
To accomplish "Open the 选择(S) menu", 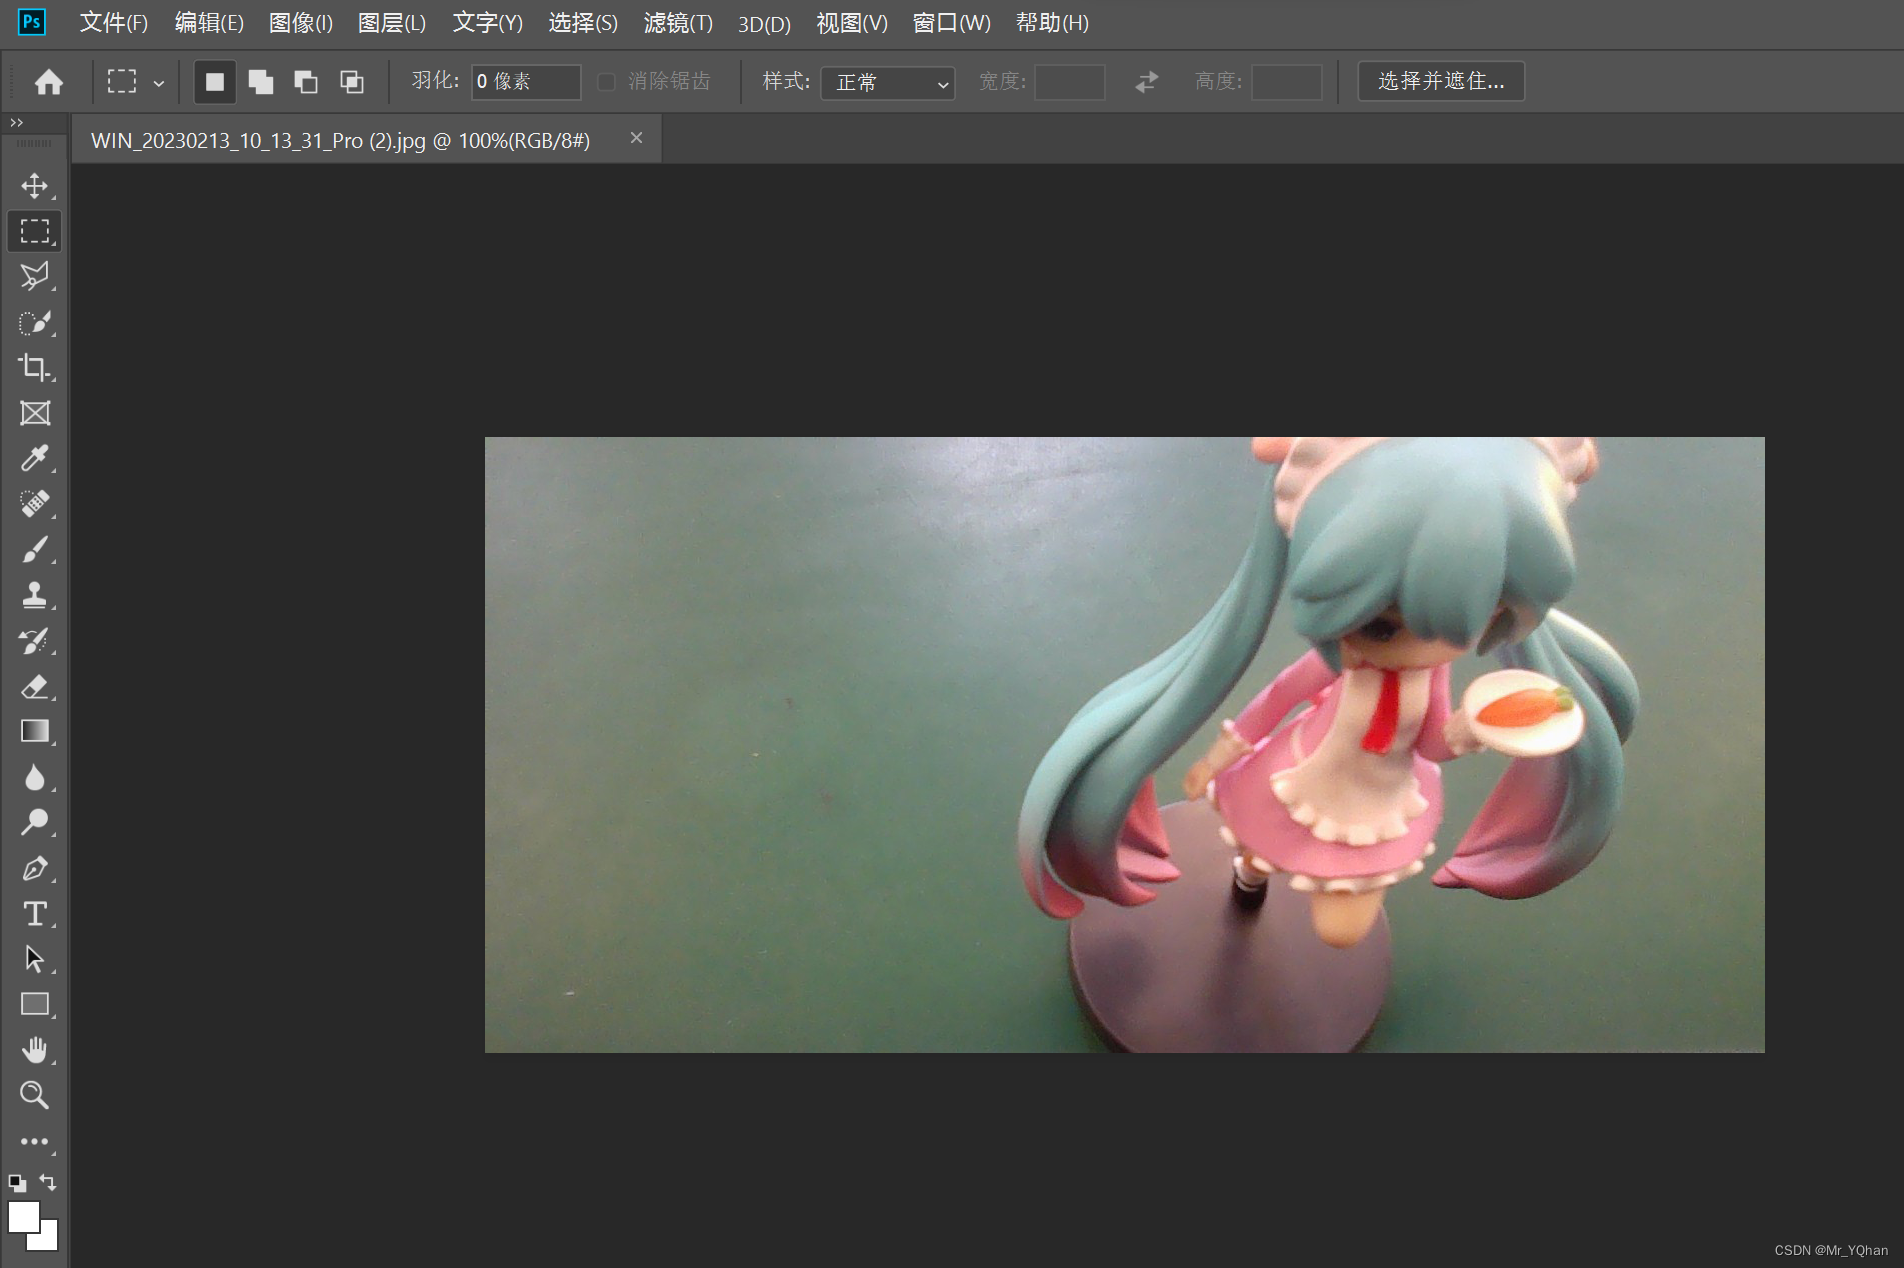I will (583, 23).
